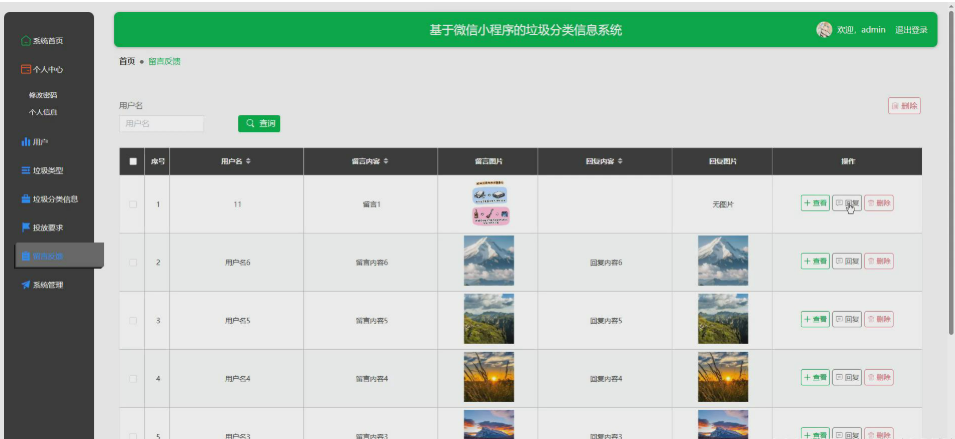Click 回复 for the 用户名6 row
The width and height of the screenshot is (955, 439).
coord(847,261)
